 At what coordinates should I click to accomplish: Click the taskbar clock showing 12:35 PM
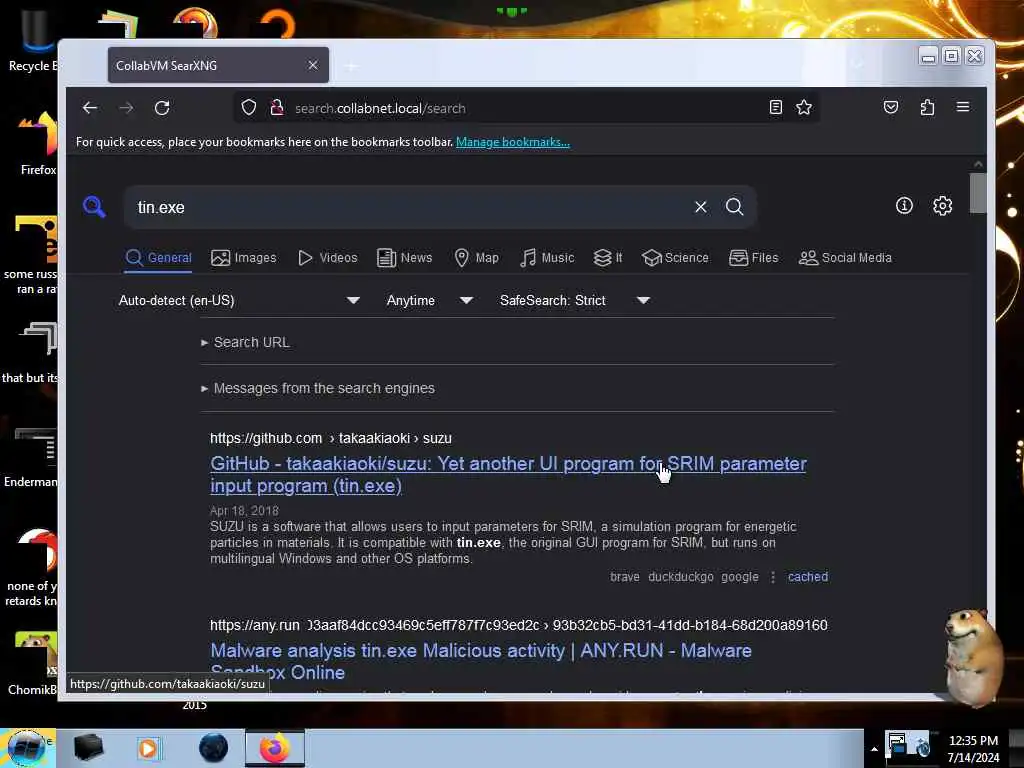tap(973, 748)
